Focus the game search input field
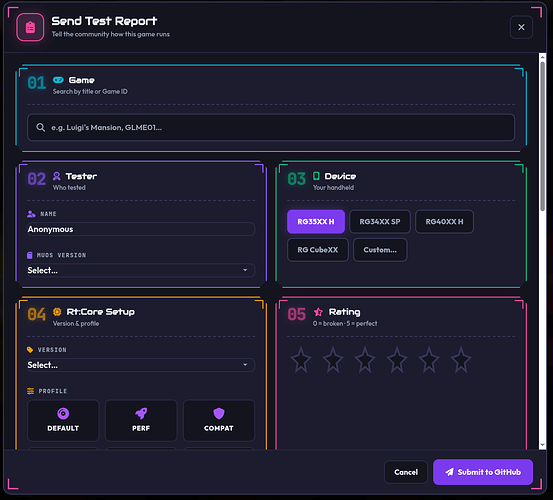 [271, 127]
